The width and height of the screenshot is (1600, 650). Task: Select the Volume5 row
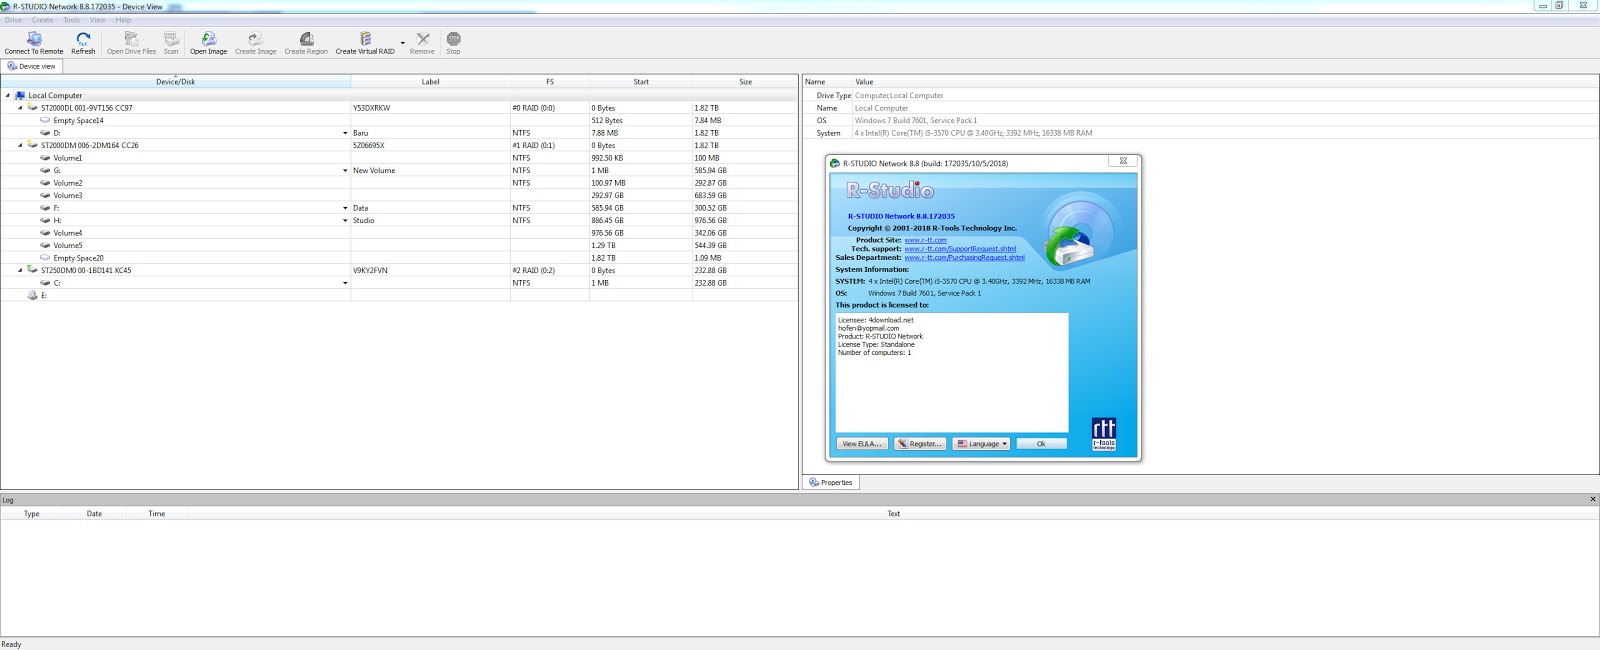click(399, 245)
